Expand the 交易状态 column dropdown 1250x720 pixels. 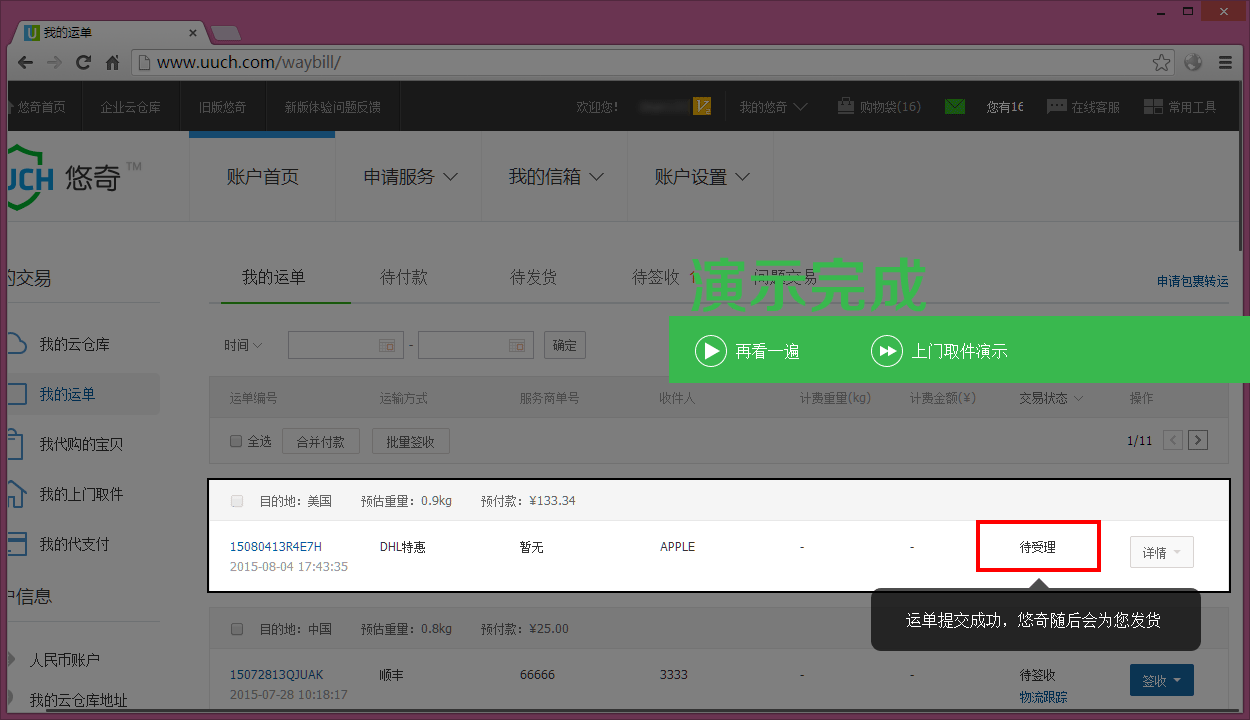pyautogui.click(x=1050, y=397)
